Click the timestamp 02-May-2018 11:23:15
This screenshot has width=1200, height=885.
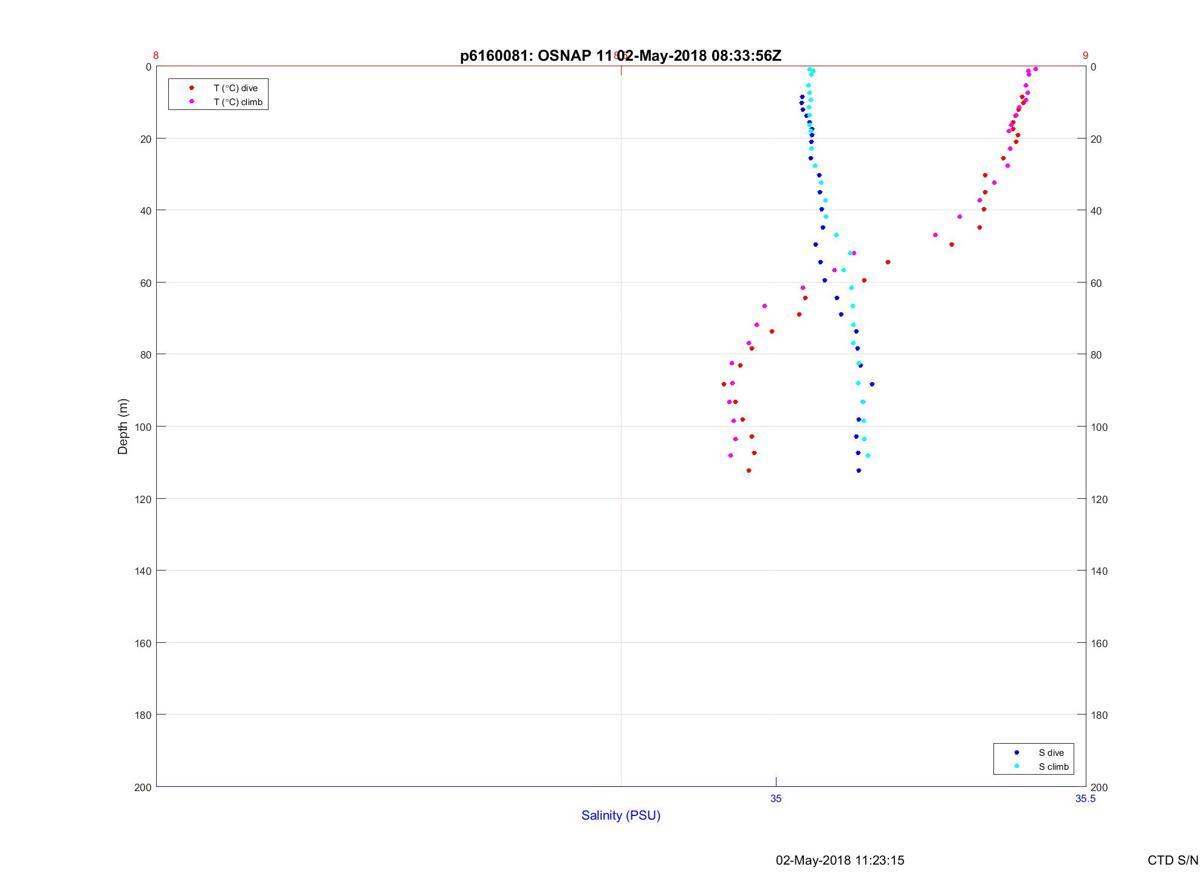(x=840, y=860)
